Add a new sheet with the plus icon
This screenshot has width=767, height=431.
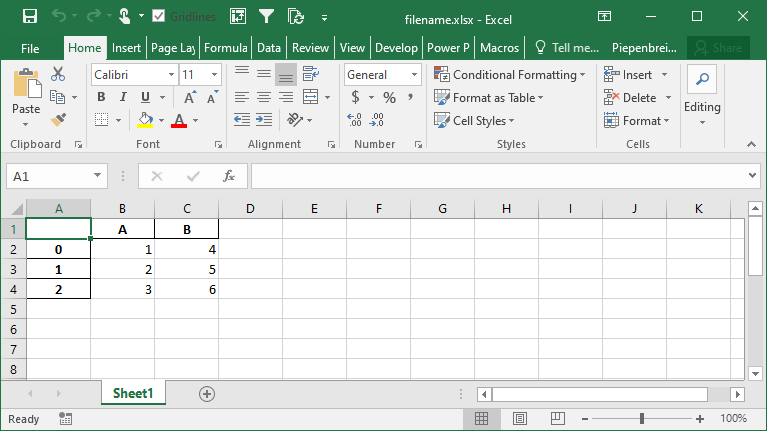pyautogui.click(x=207, y=394)
